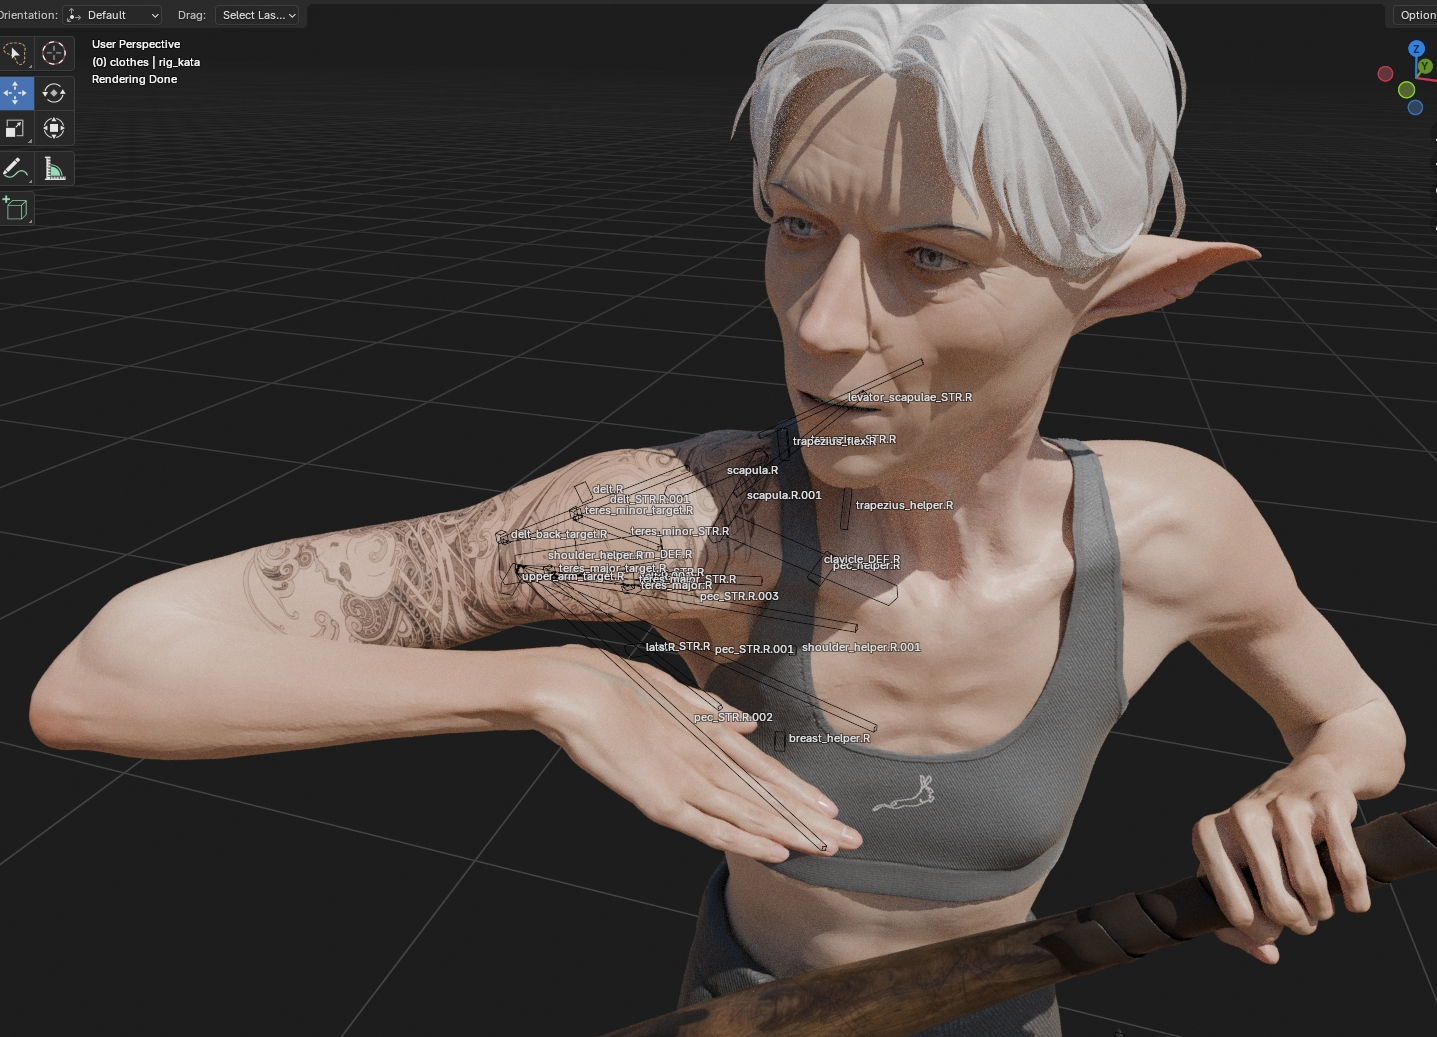Screen dimensions: 1437x1037
Task: Select the levator_scapulae_STR.R bone label
Action: click(910, 397)
